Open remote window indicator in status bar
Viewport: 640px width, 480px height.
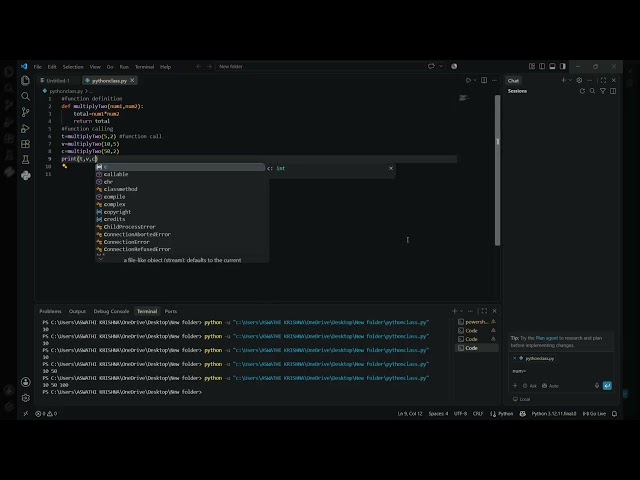[x=26, y=413]
